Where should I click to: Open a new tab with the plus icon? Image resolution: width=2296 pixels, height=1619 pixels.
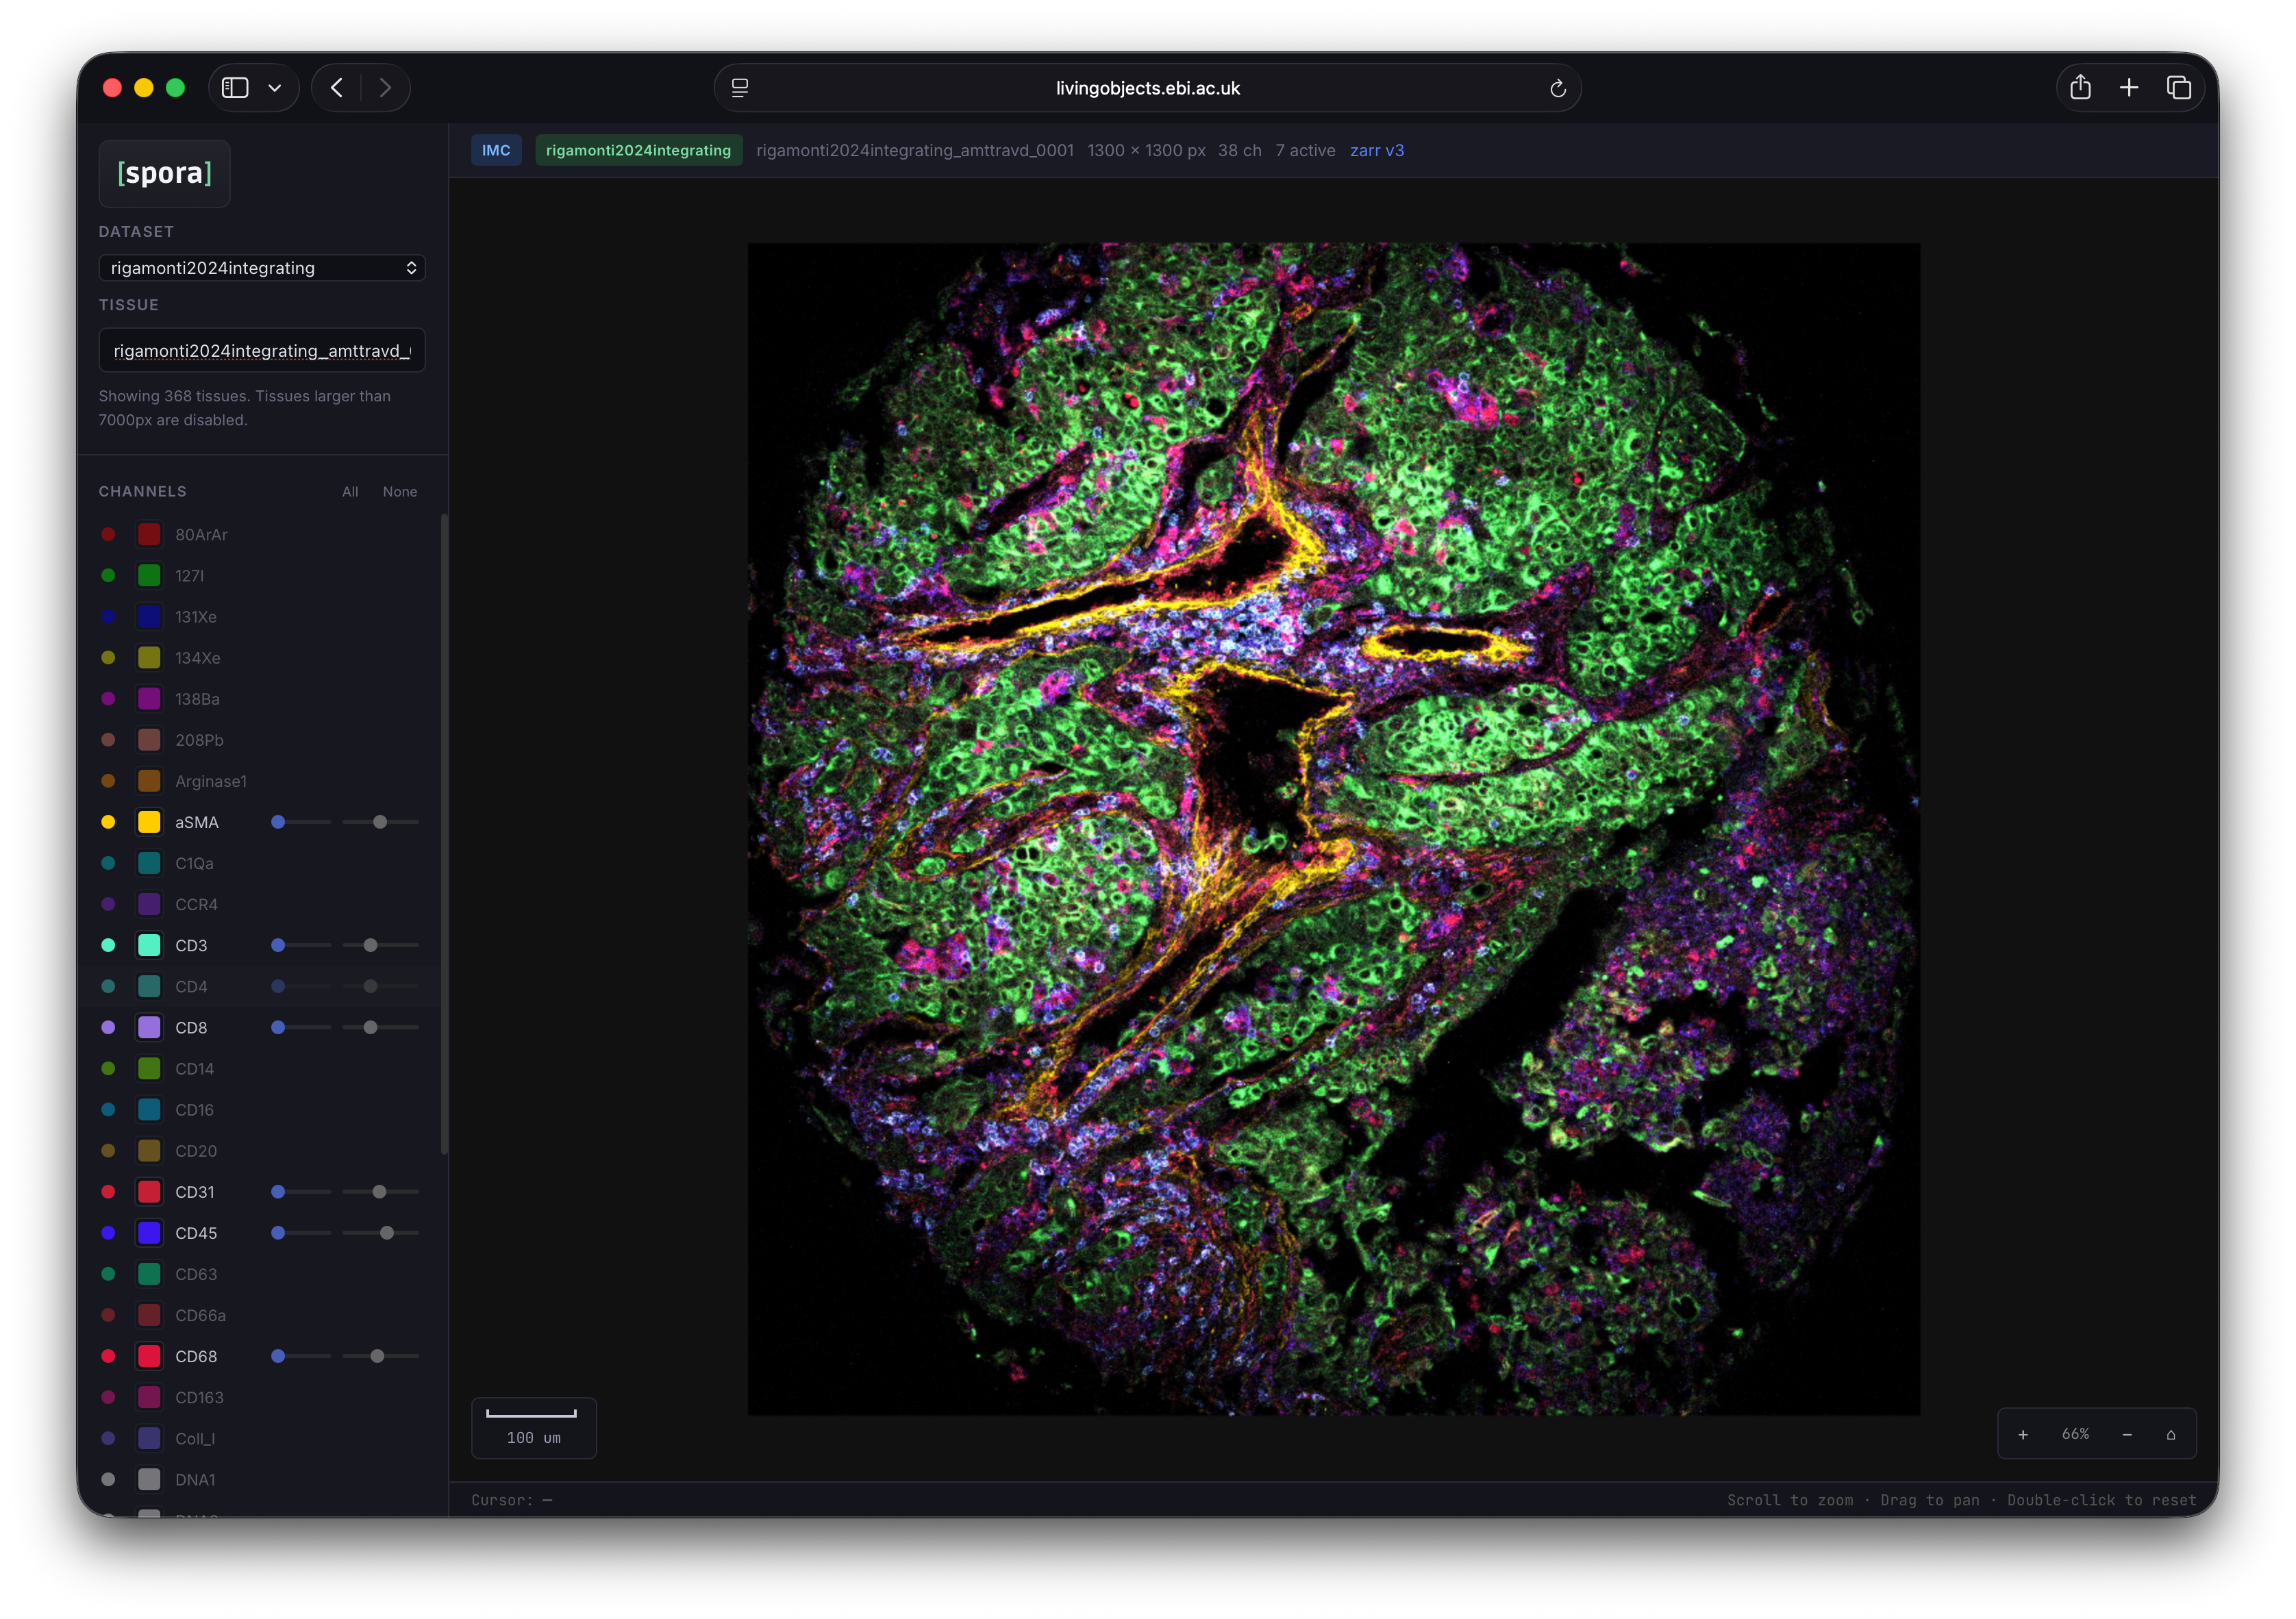tap(2129, 88)
